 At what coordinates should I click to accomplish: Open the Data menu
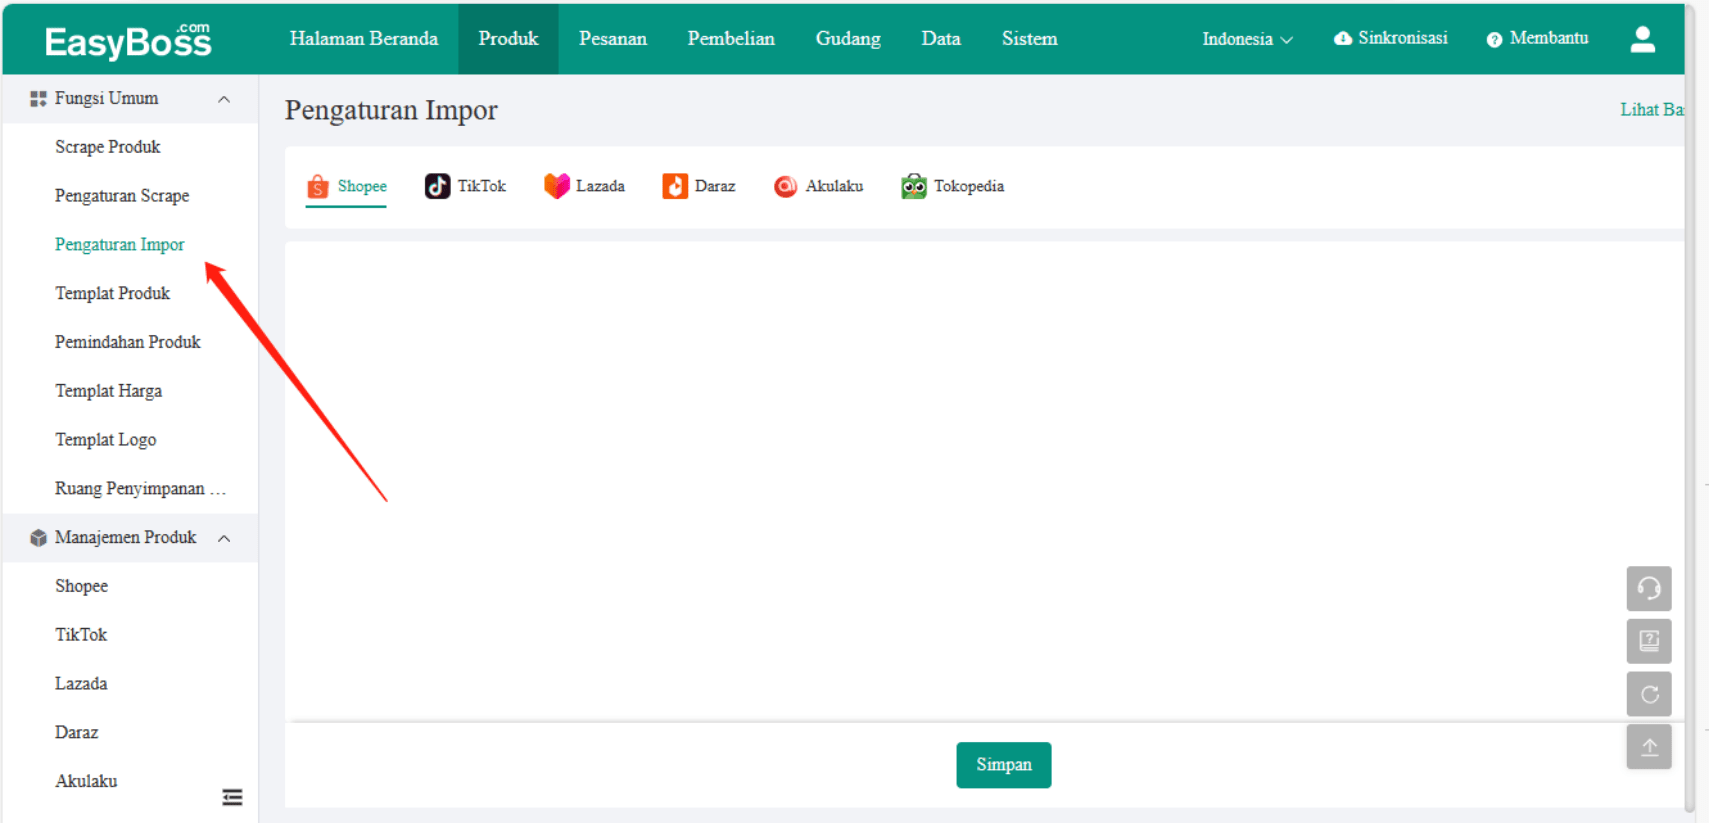(x=941, y=39)
